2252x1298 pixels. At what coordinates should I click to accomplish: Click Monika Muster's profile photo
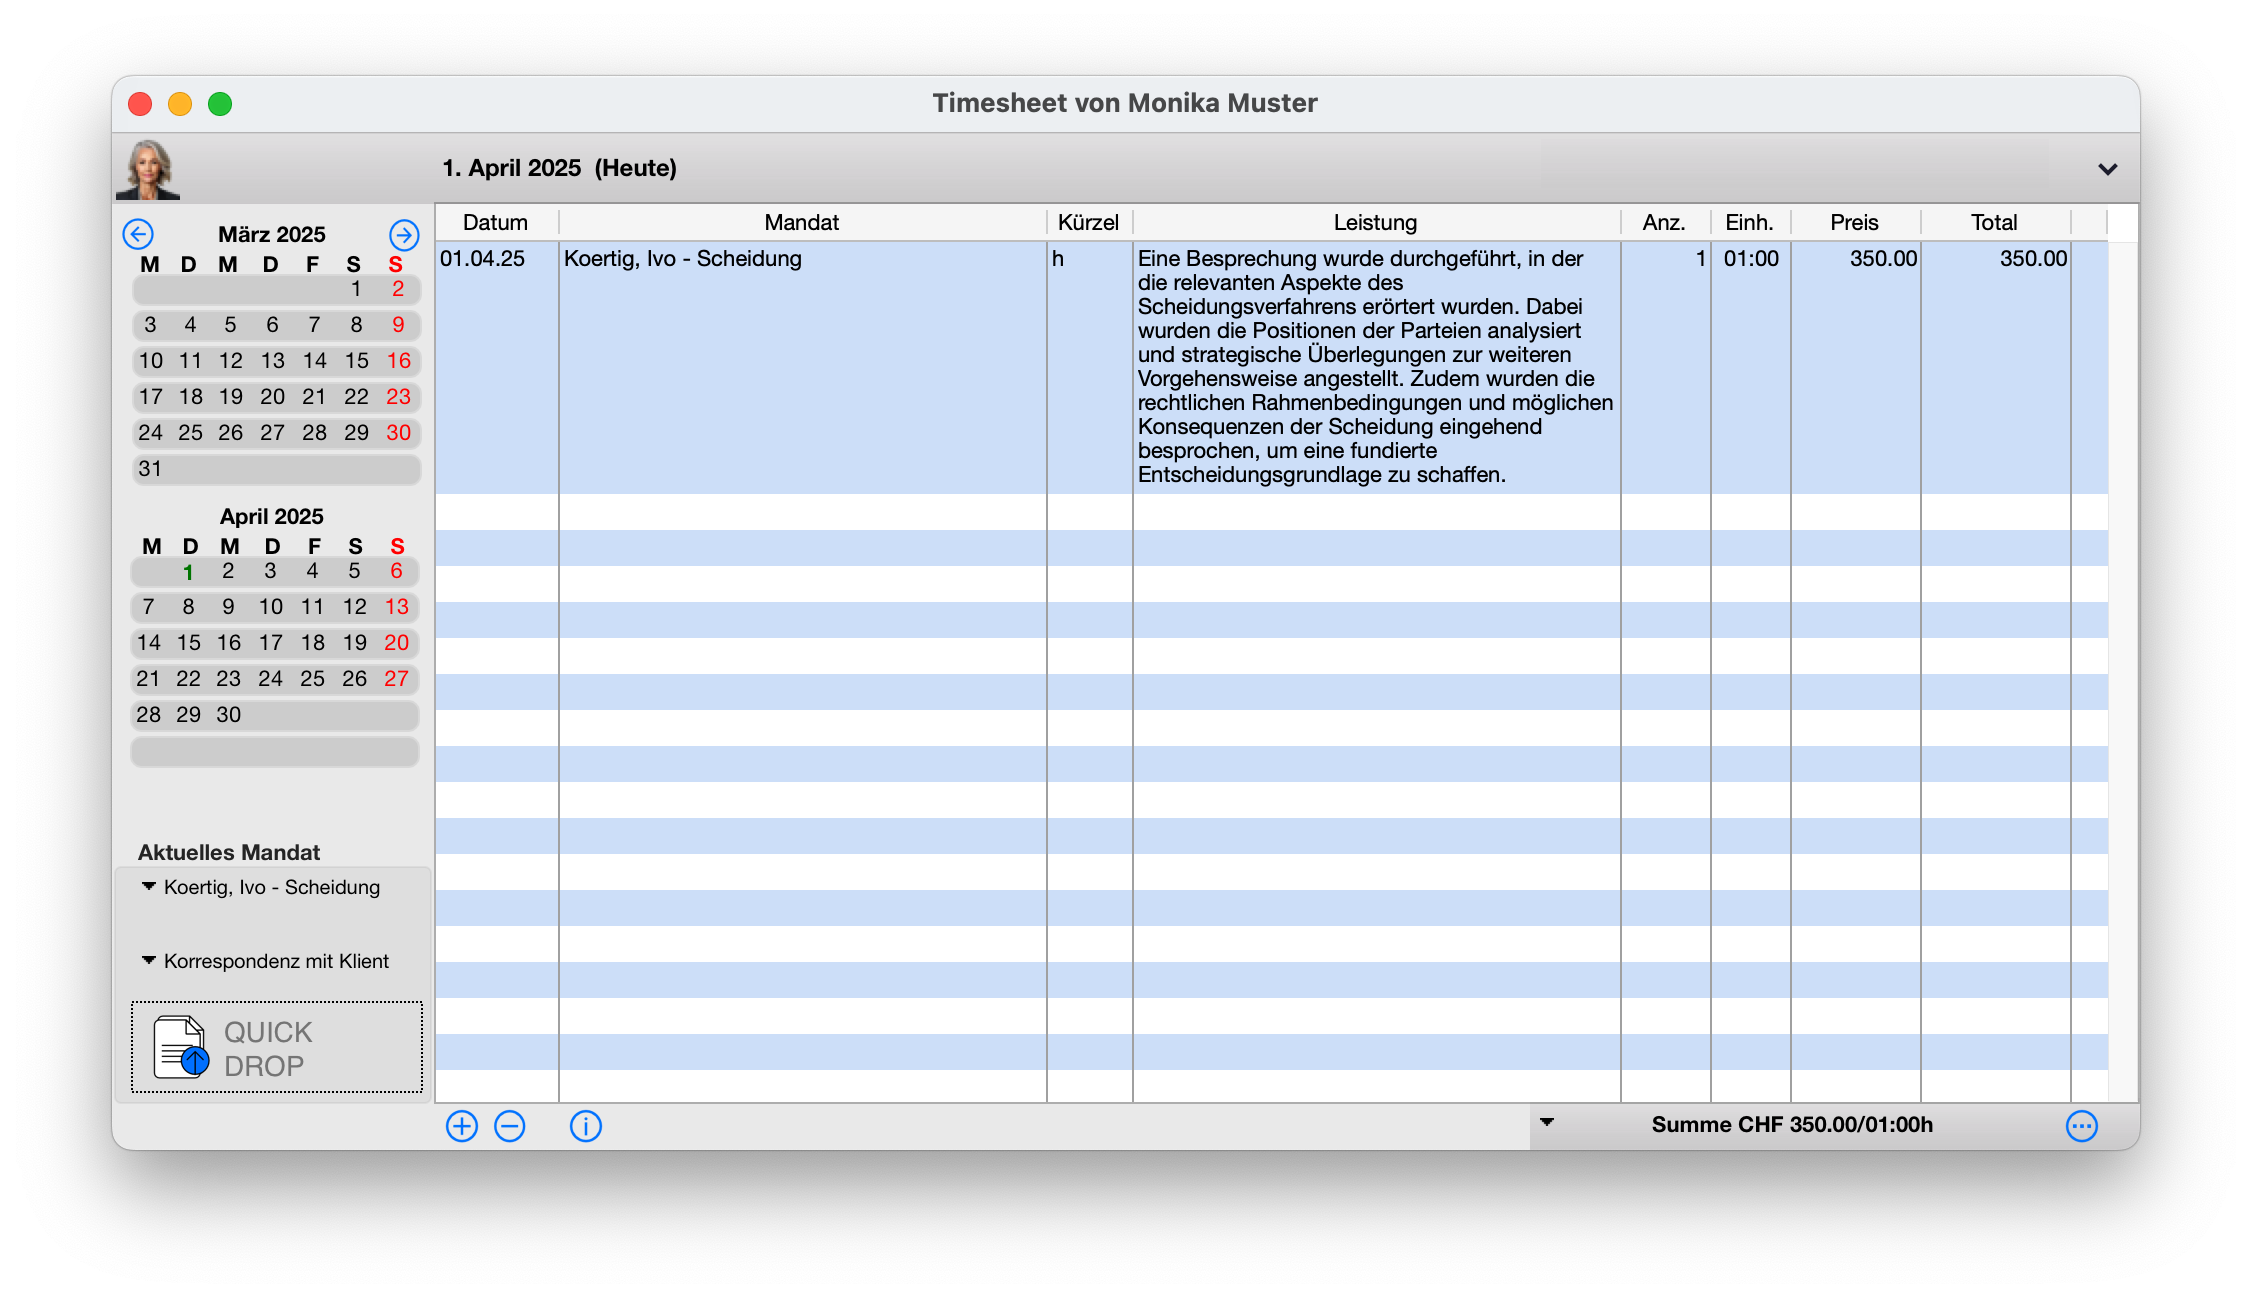pyautogui.click(x=148, y=169)
